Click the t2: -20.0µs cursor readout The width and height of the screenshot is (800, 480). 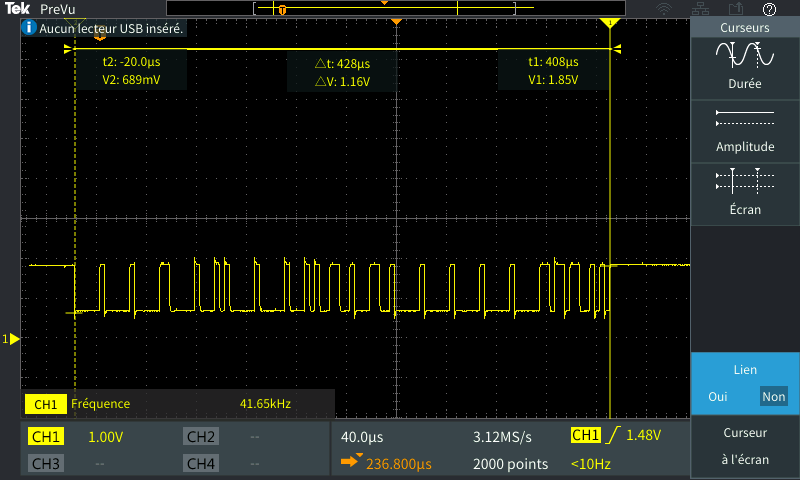131,62
